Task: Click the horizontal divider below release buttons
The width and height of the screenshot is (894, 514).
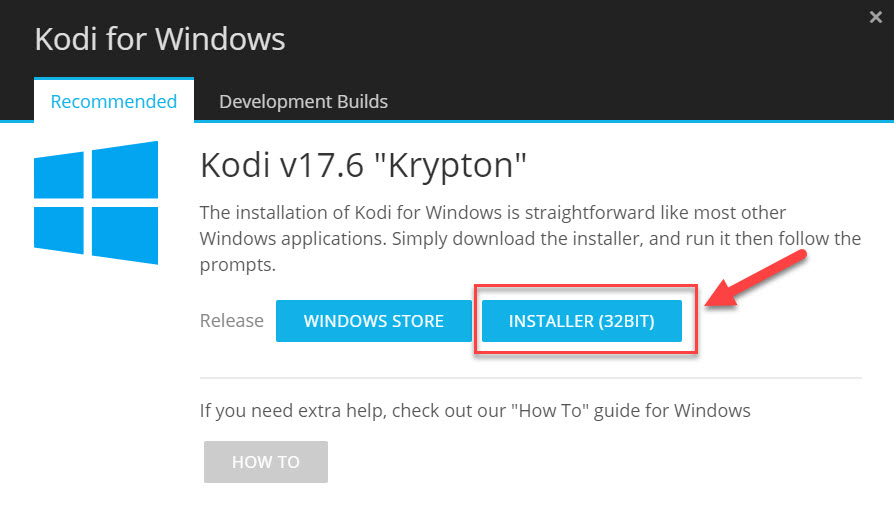Action: click(x=530, y=377)
